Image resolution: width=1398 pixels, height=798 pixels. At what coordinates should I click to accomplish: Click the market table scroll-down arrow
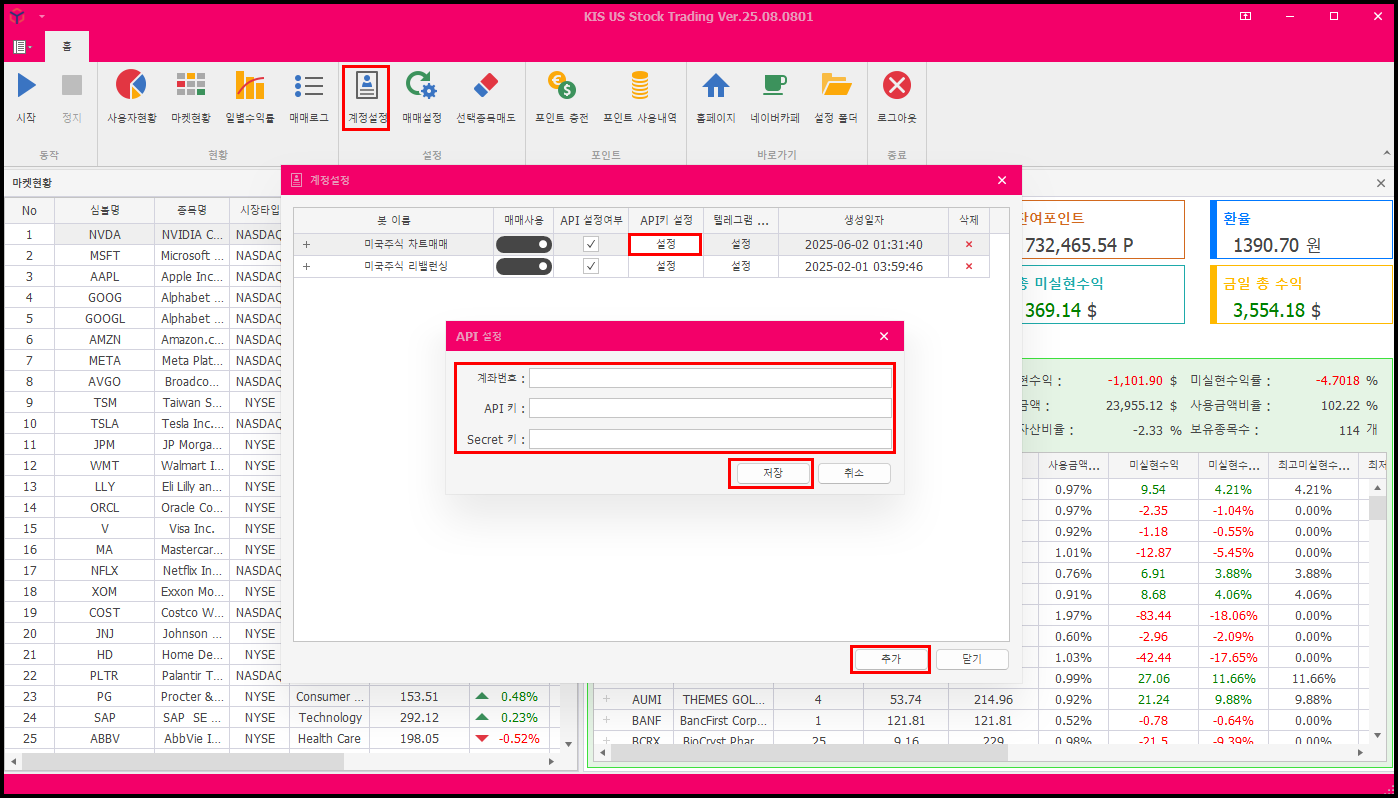pos(569,744)
